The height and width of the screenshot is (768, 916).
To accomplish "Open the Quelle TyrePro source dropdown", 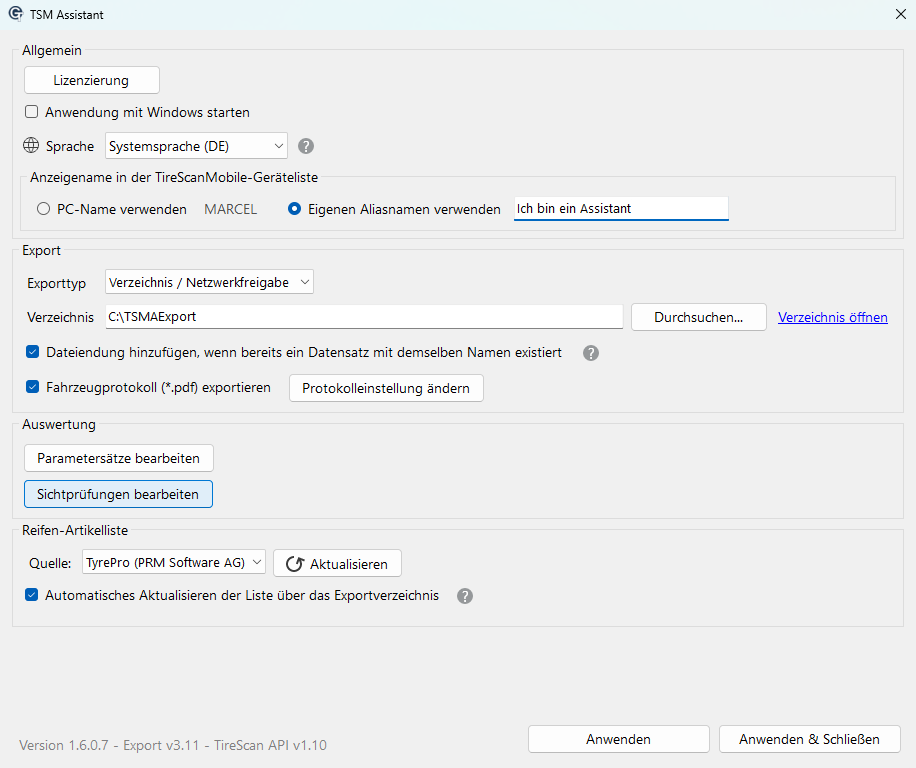I will (x=173, y=563).
